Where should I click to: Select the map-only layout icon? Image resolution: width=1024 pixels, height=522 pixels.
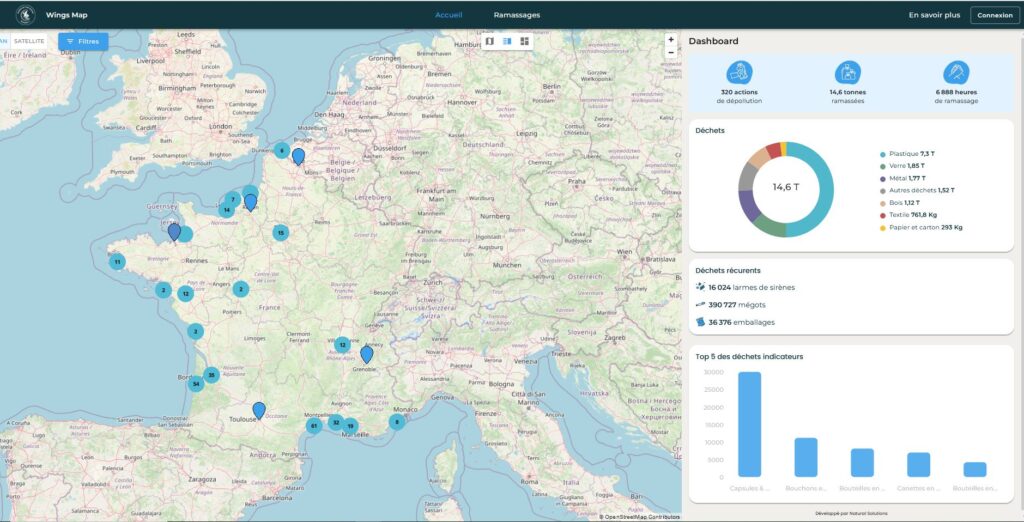coord(490,41)
